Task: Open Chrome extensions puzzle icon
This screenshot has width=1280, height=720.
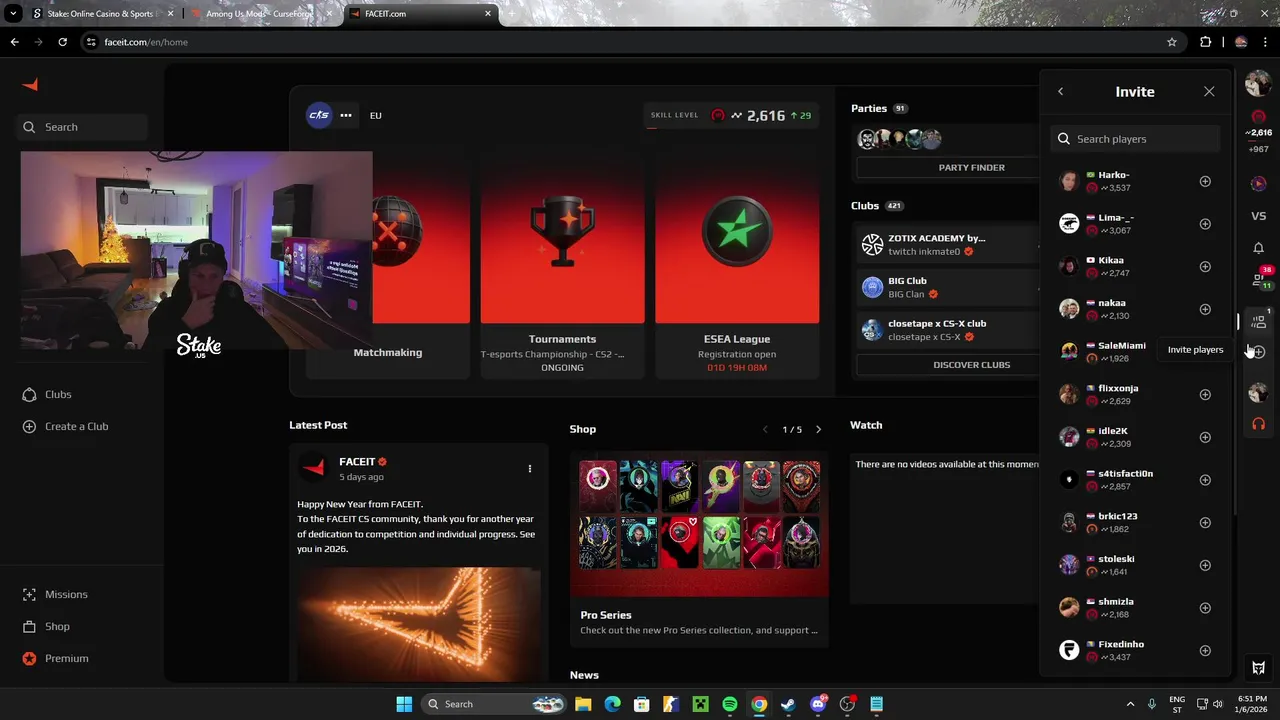Action: pos(1205,42)
